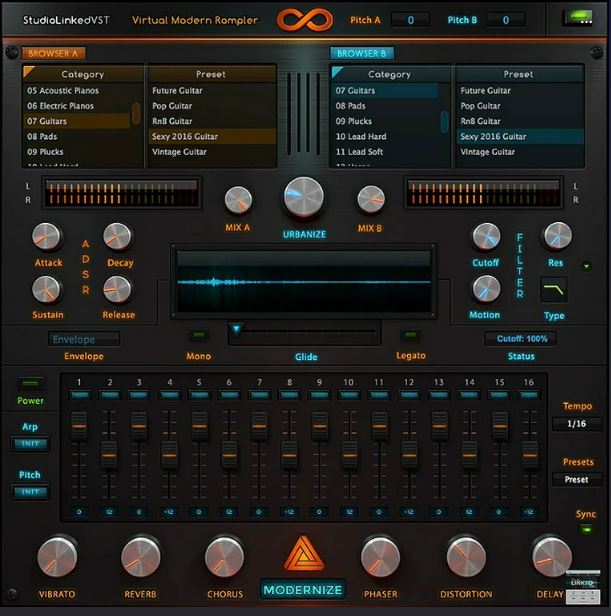Select 09 Plucks in Browser B

coord(385,121)
